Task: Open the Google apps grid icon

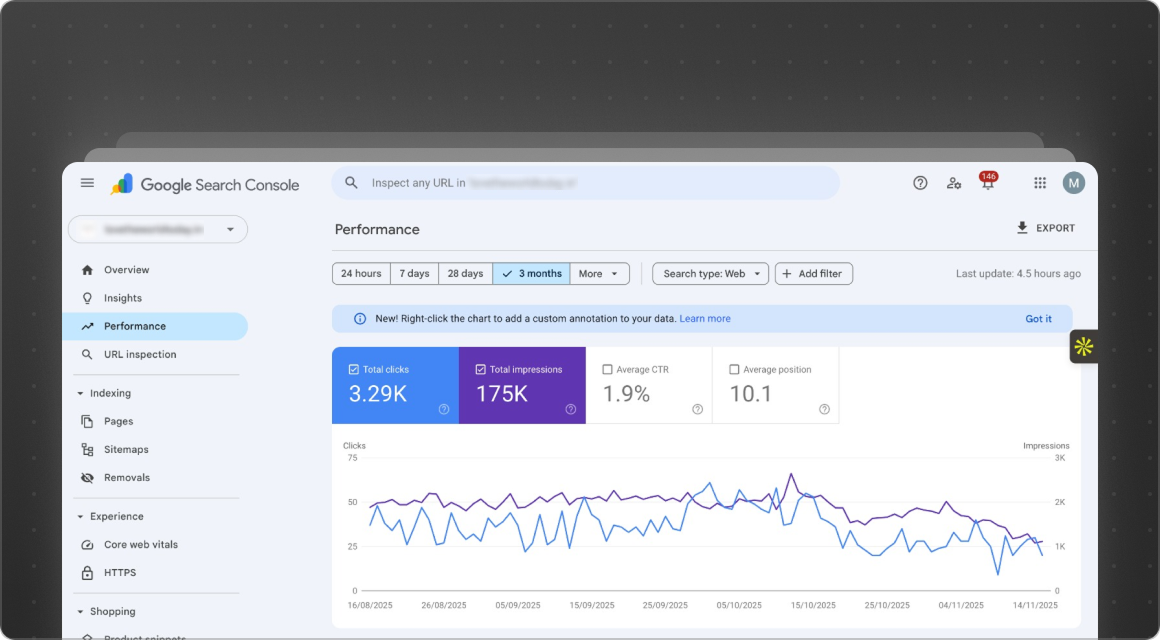Action: pyautogui.click(x=1039, y=183)
